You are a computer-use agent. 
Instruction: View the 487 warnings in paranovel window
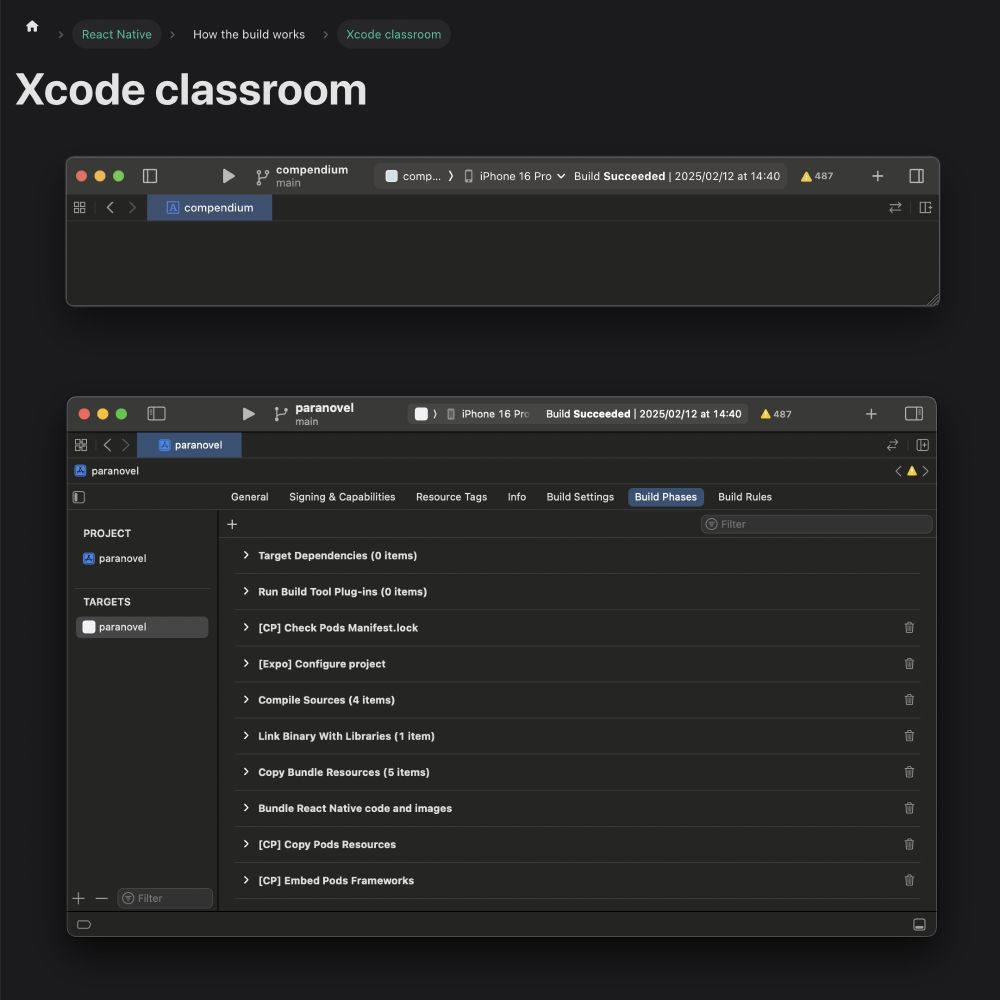776,414
